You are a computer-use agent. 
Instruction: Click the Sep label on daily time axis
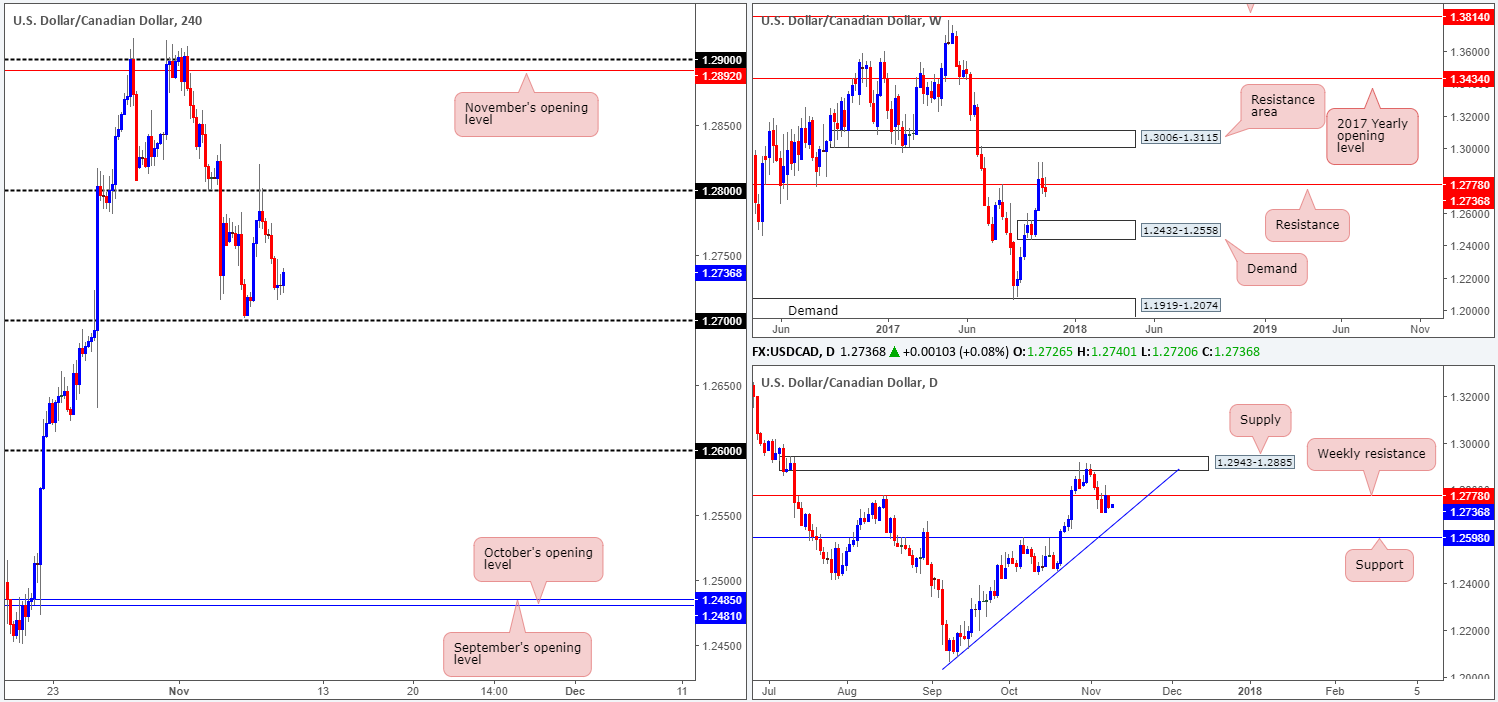click(933, 690)
